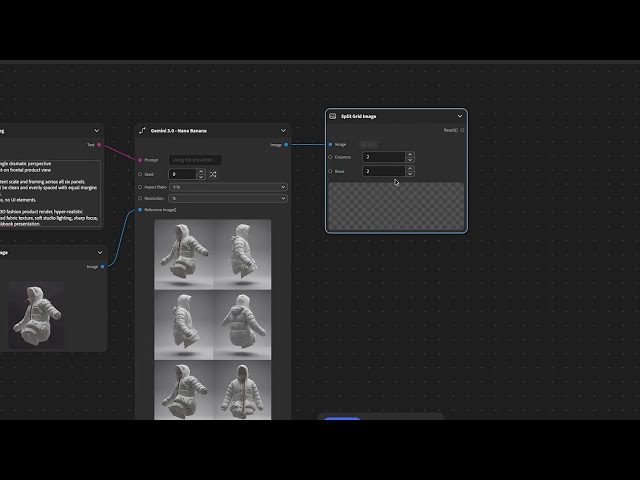This screenshot has width=640, height=480.
Task: Collapse the Split Grid Image node
Action: 460,116
